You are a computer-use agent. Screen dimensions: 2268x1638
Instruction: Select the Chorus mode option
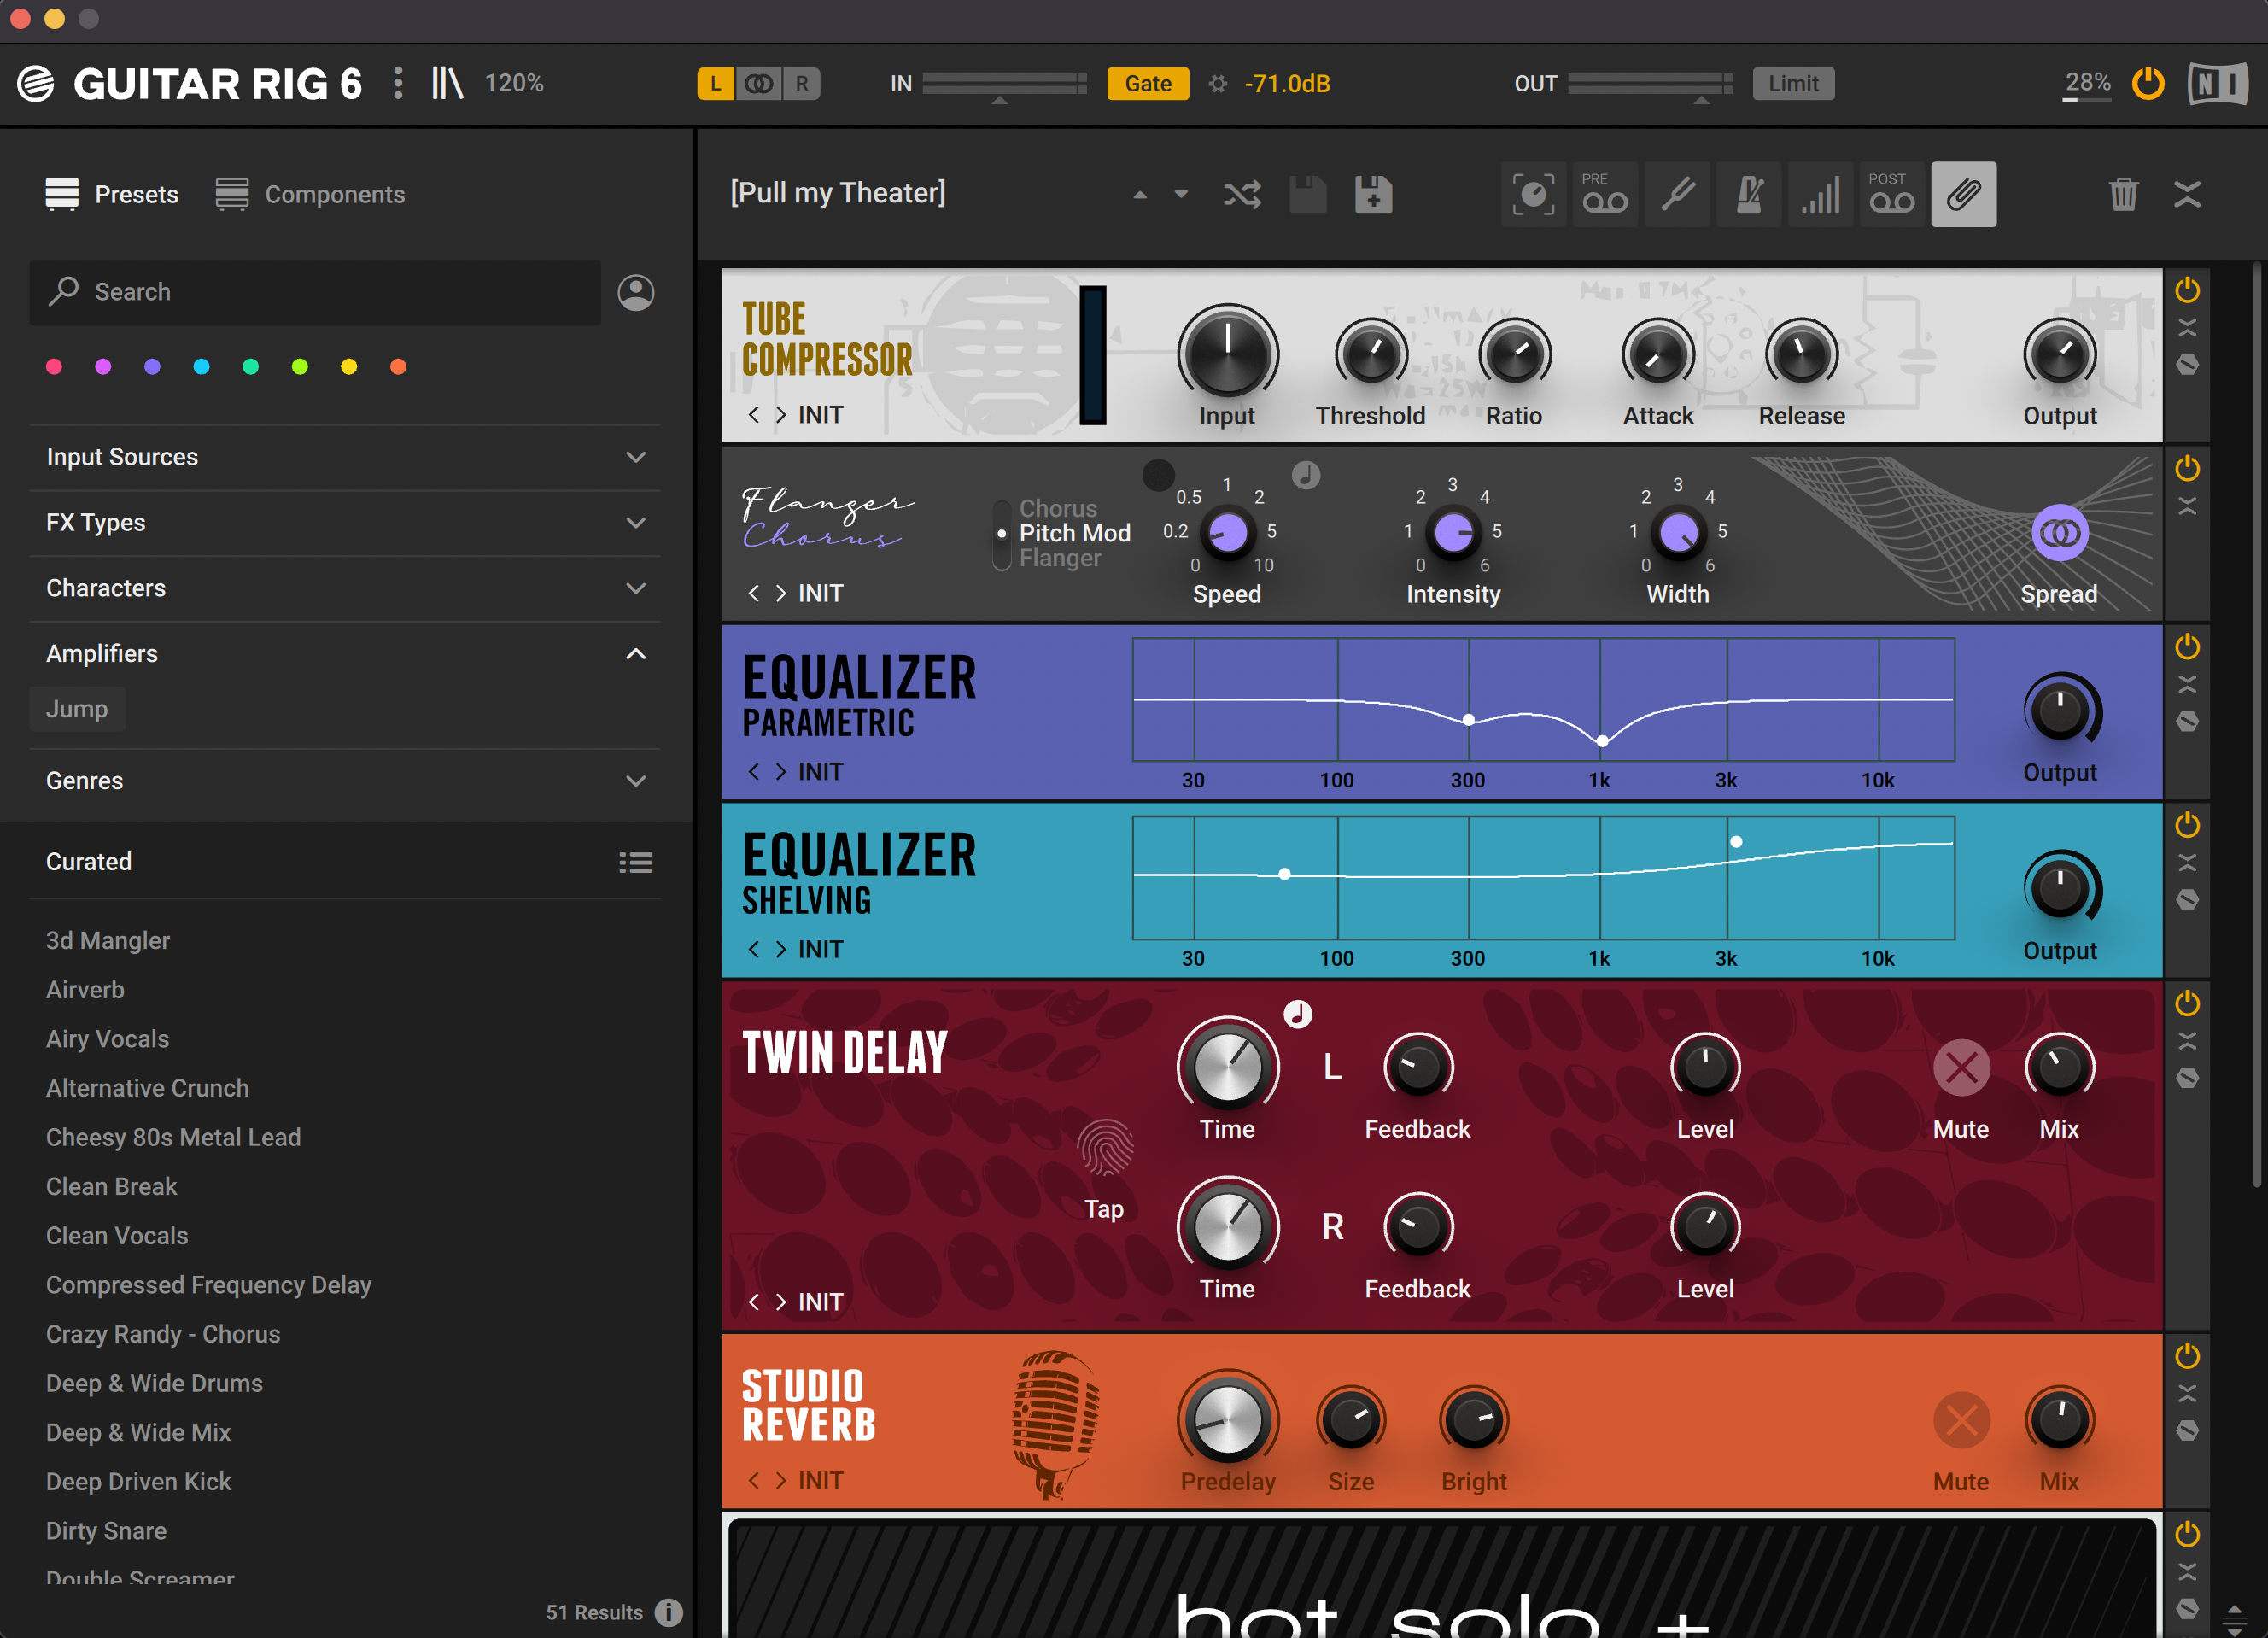tap(1058, 509)
